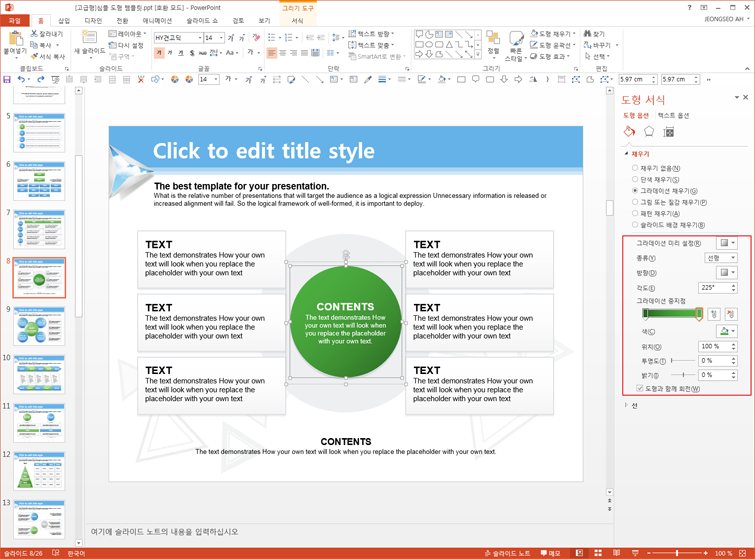Select Effects pentagon icon in format pane
755x559 pixels.
click(x=649, y=131)
